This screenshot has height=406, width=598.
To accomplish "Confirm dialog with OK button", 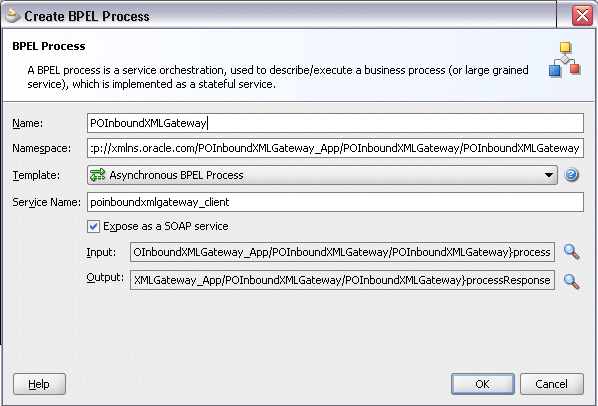I will [x=482, y=384].
